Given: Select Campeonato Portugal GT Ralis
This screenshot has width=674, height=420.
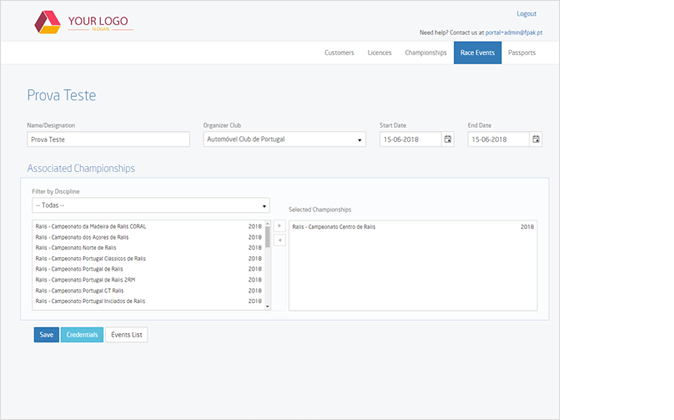Looking at the screenshot, I should click(x=148, y=291).
